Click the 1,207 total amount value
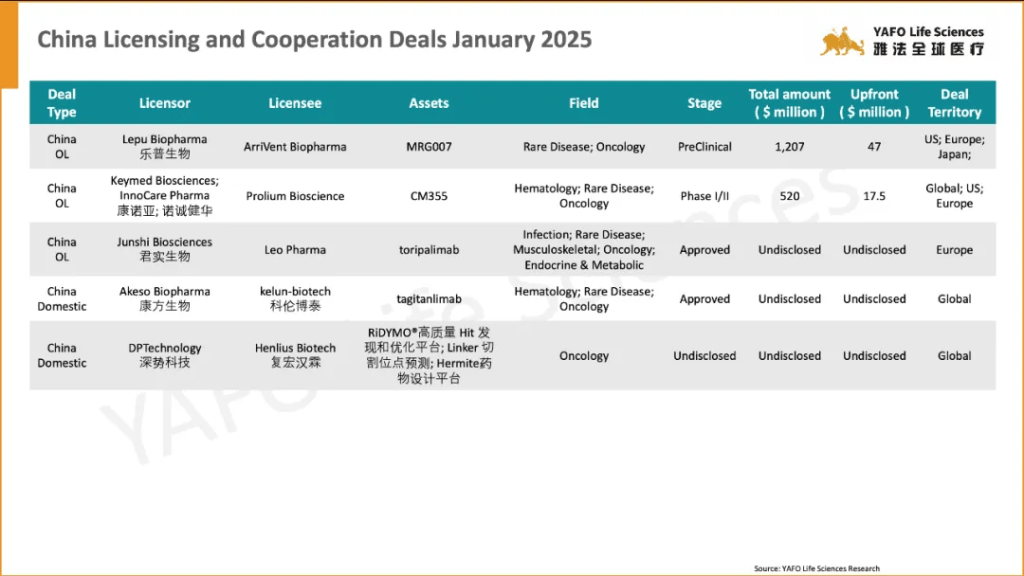The width and height of the screenshot is (1024, 576). (789, 147)
